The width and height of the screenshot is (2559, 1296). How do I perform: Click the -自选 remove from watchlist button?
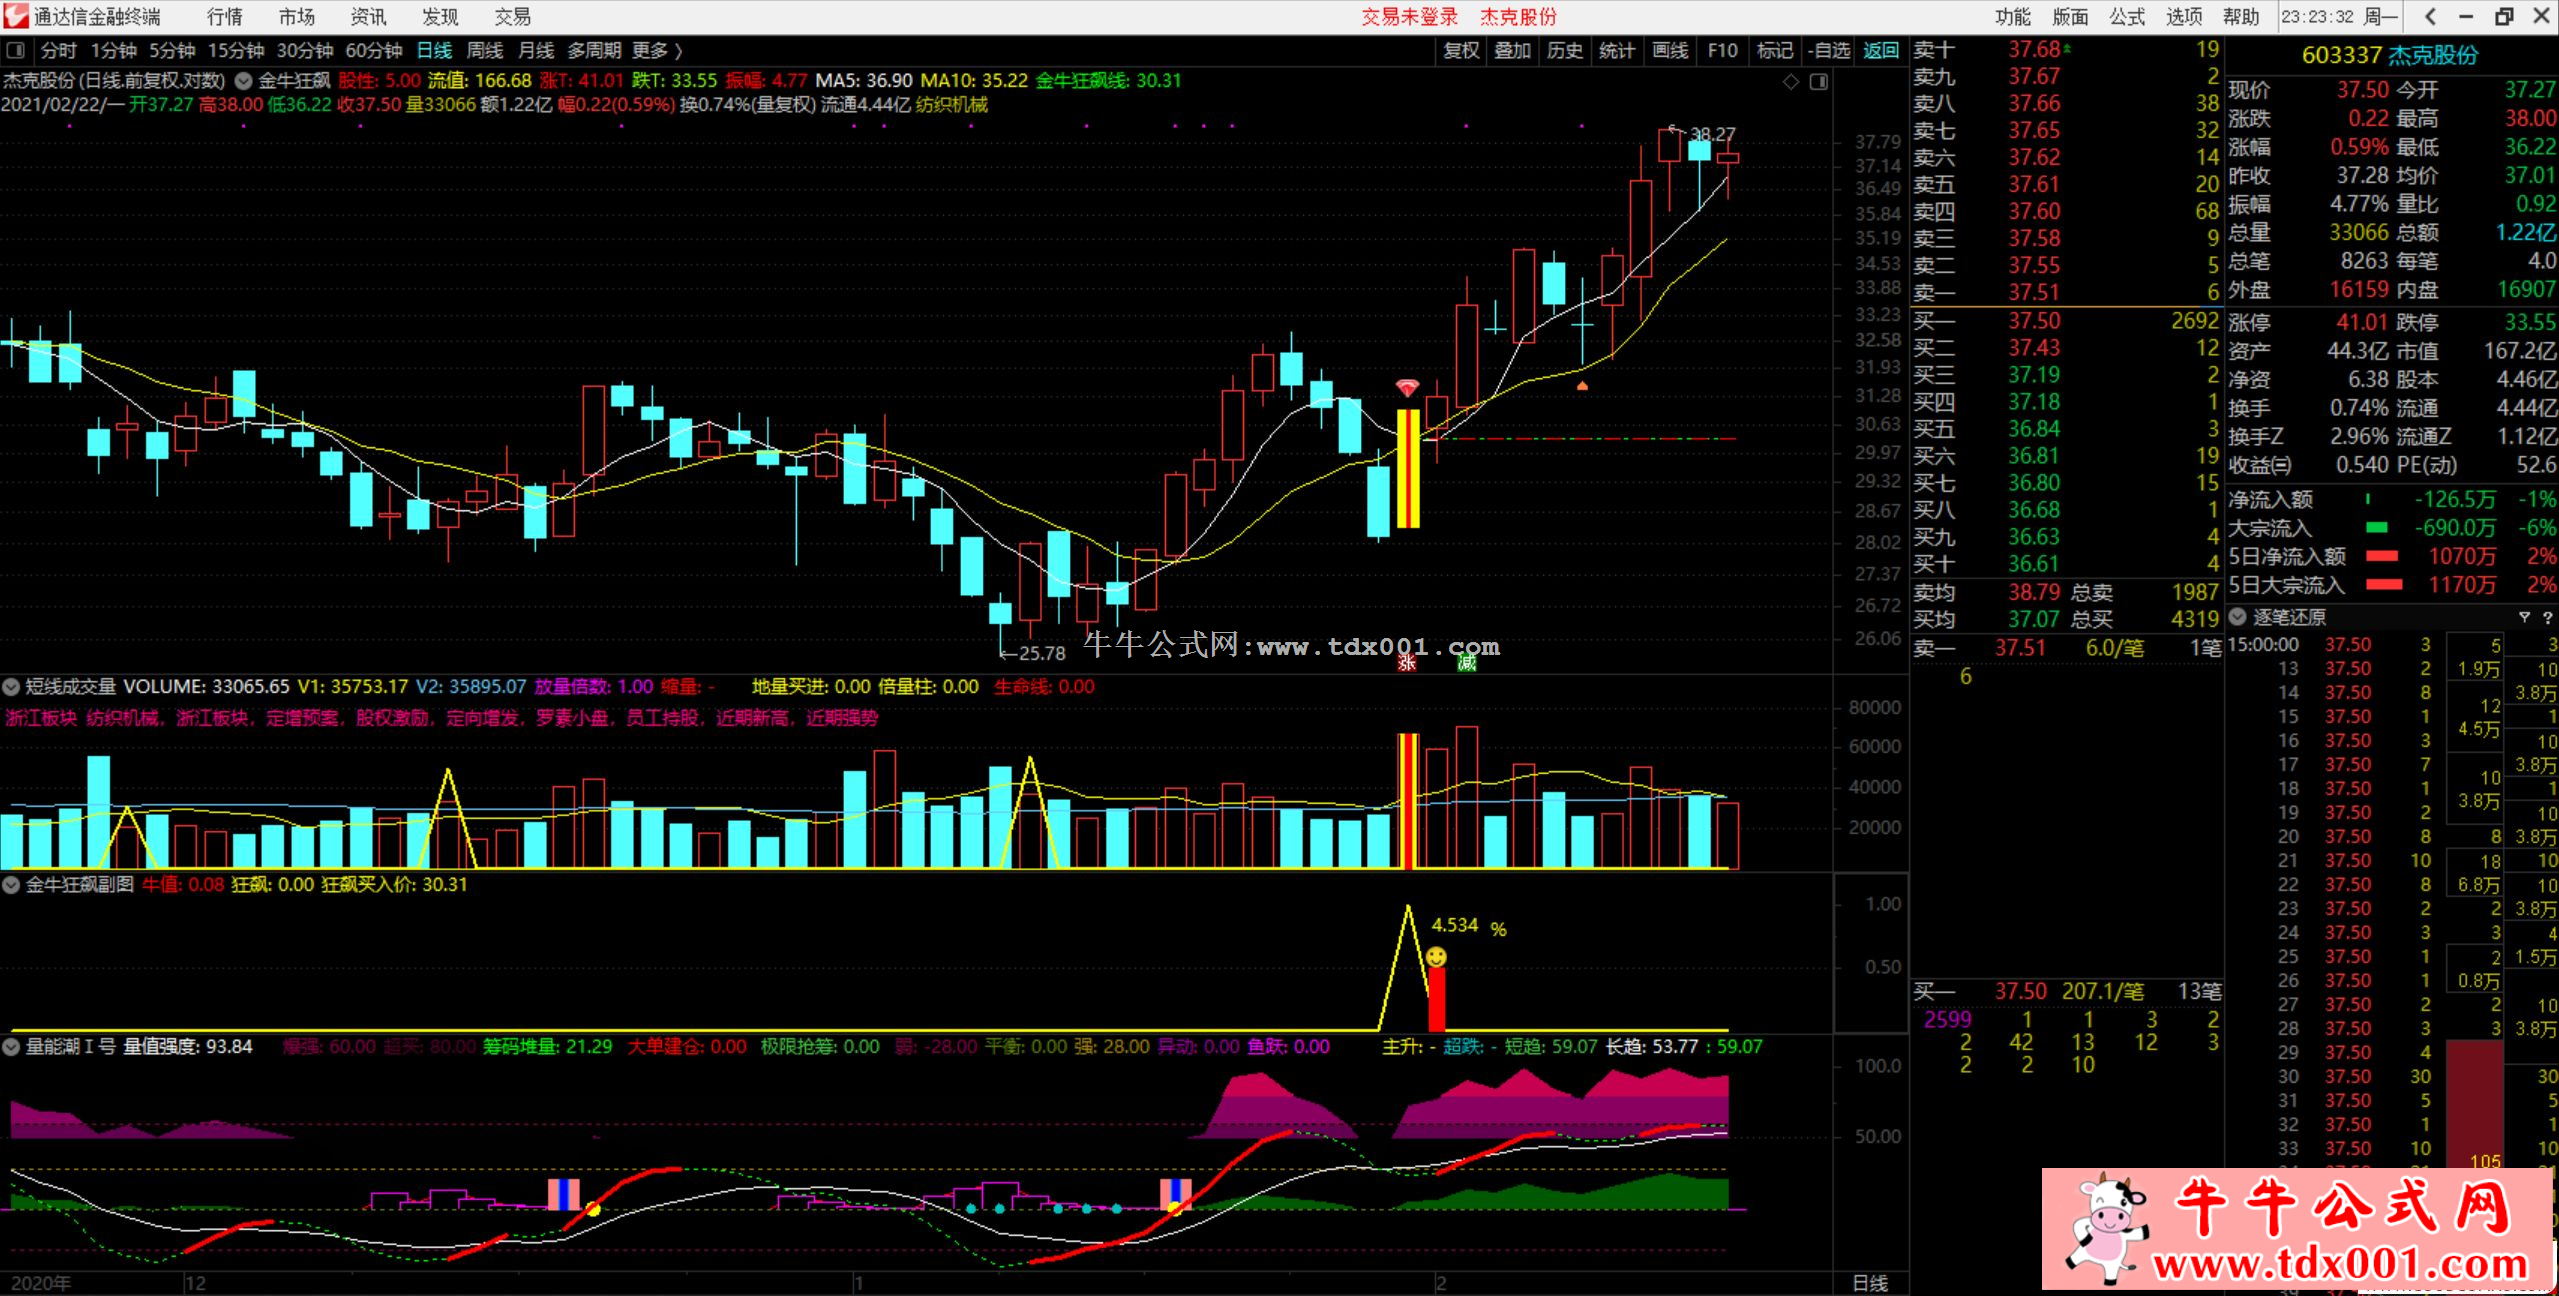pos(1829,50)
